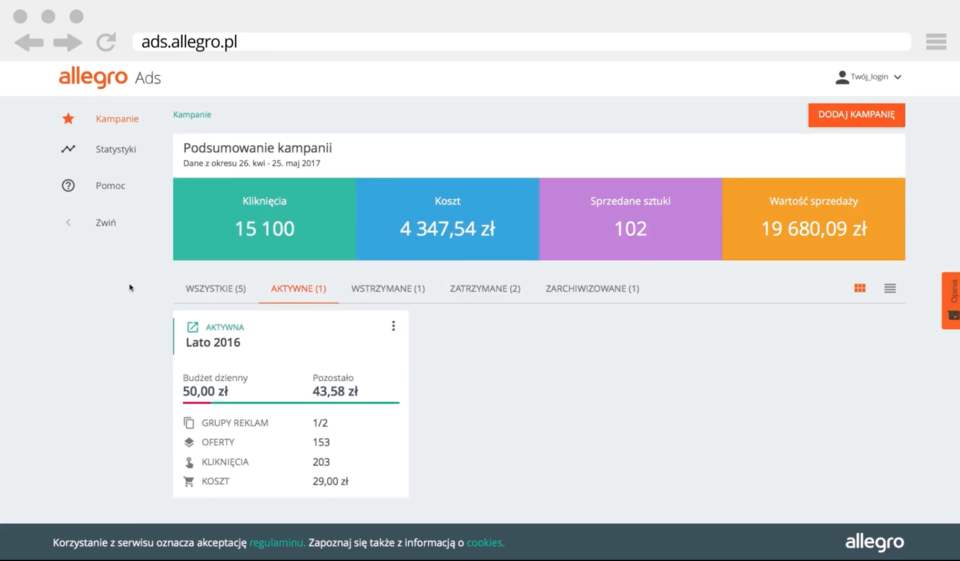Screen dimensions: 960x561
Task: Open the orange Opinia feedback tab
Action: pos(951,300)
